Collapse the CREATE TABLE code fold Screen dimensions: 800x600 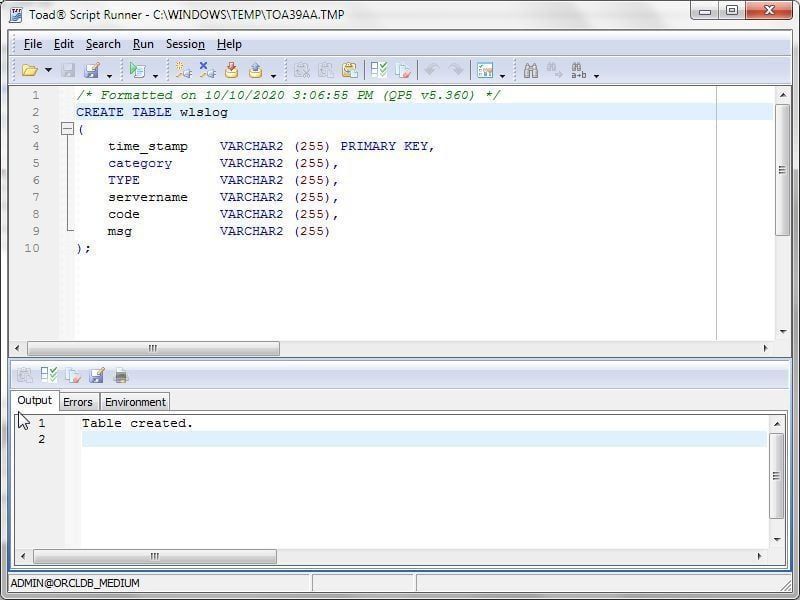tap(66, 129)
